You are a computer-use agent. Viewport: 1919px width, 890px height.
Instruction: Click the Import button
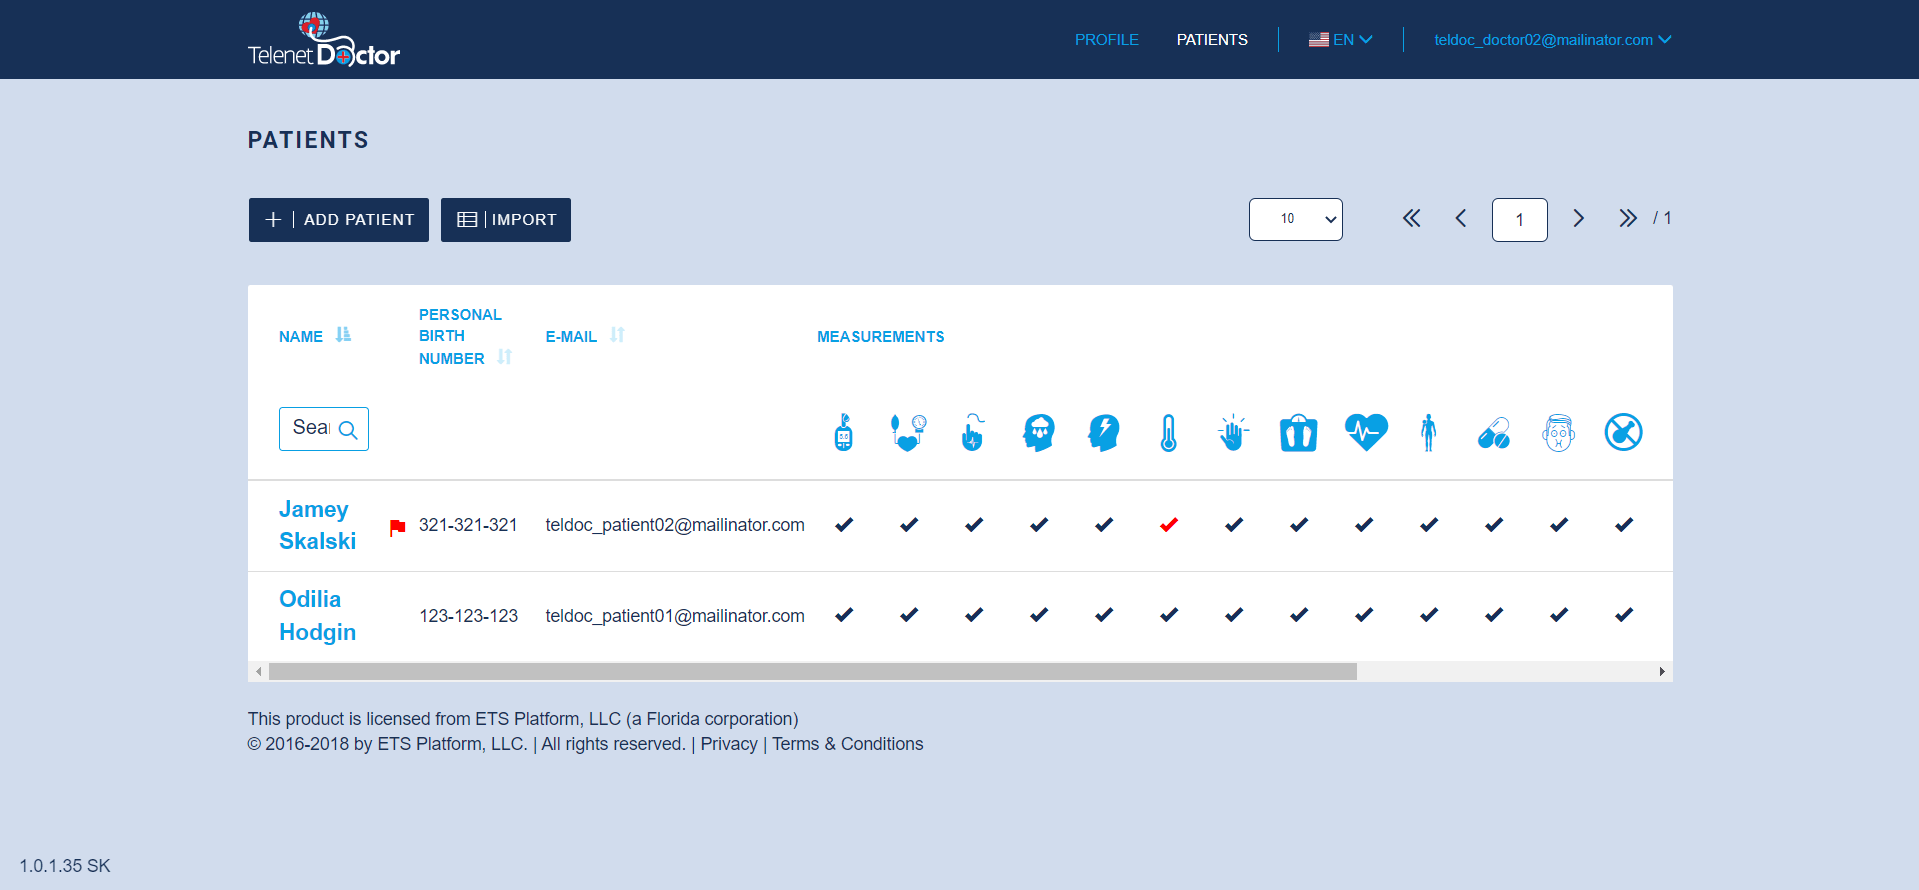506,220
